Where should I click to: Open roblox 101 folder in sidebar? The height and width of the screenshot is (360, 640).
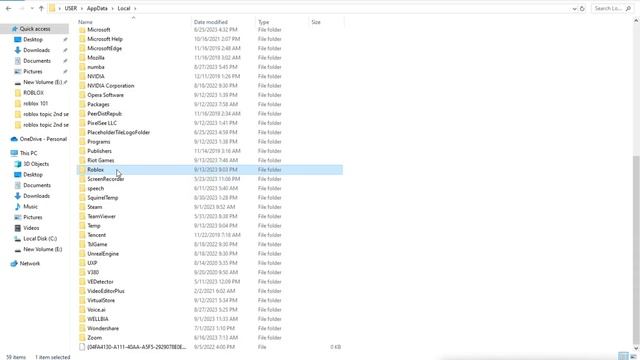tap(35, 103)
